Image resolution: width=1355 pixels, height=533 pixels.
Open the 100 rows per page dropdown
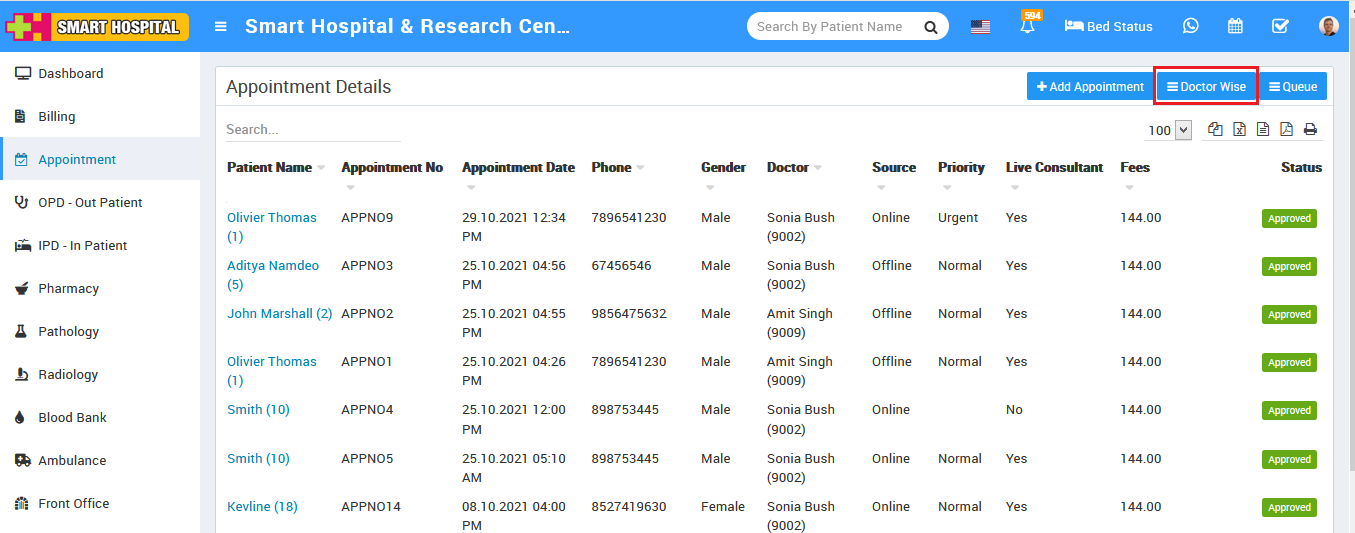click(x=1169, y=130)
